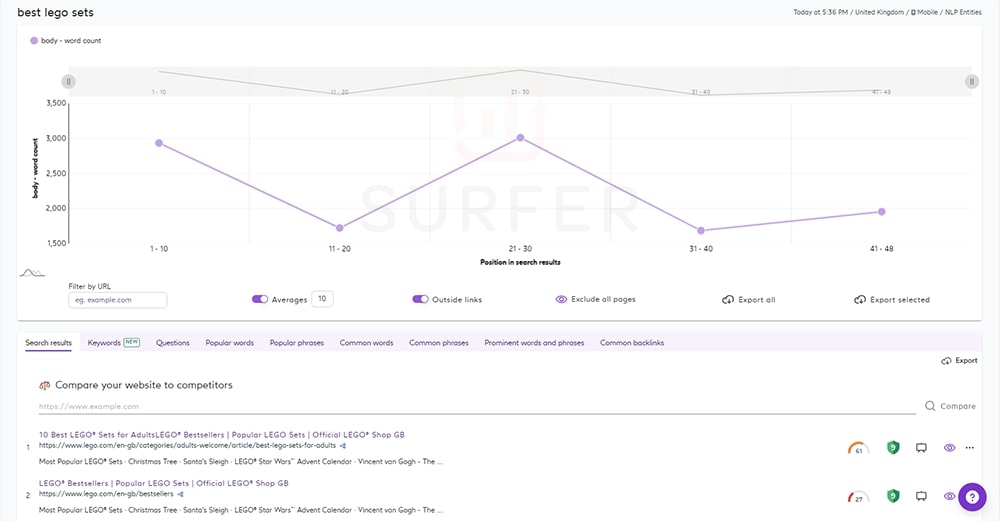The image size is (1000, 521).
Task: Grab the right range slider handle on the chart
Action: [x=971, y=82]
